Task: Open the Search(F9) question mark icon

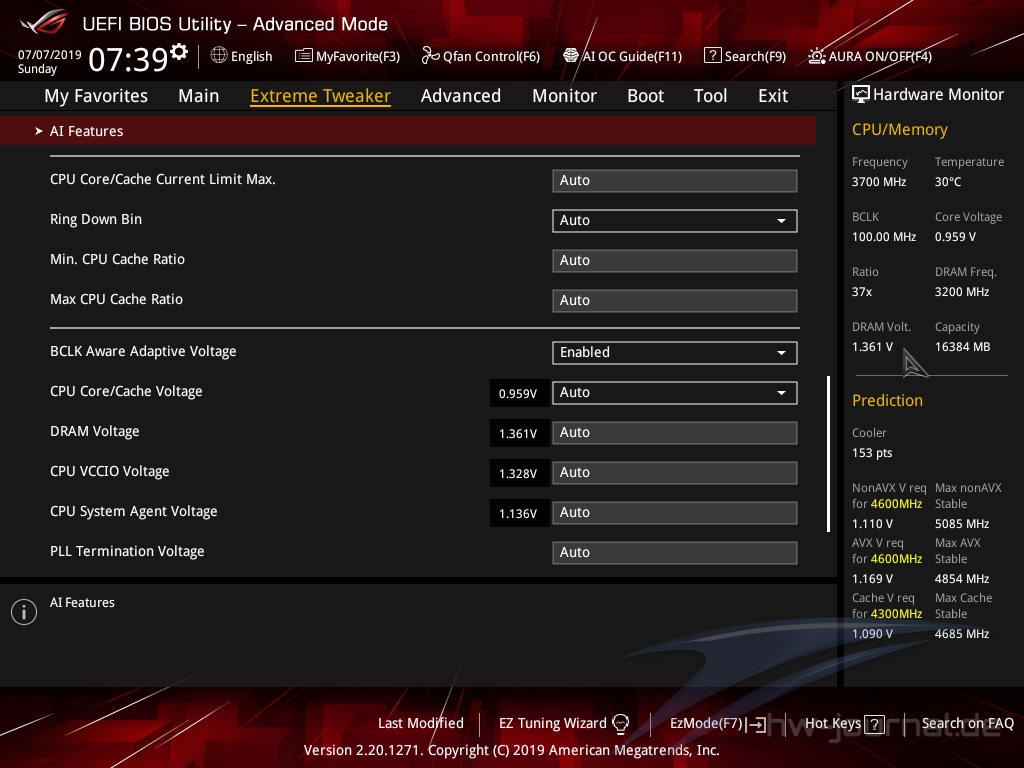Action: coord(712,56)
